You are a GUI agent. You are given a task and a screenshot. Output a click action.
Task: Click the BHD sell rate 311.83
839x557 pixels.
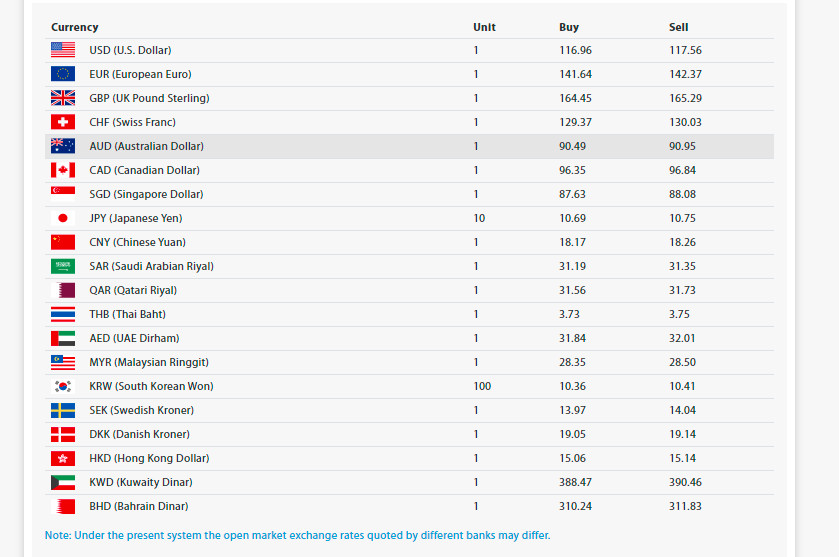pyautogui.click(x=685, y=506)
